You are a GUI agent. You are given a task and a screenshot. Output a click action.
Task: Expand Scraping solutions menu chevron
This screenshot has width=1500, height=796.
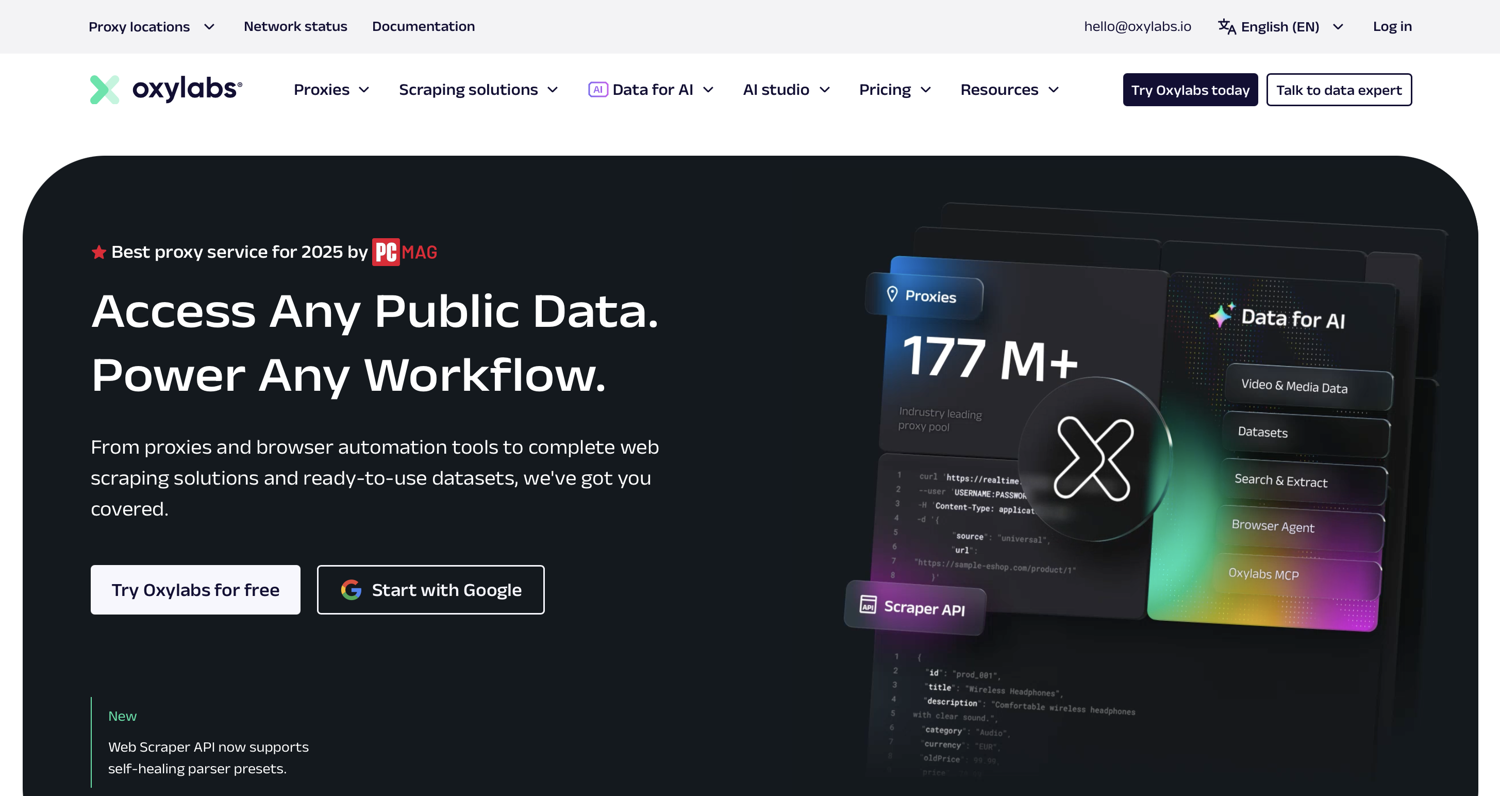click(x=552, y=90)
